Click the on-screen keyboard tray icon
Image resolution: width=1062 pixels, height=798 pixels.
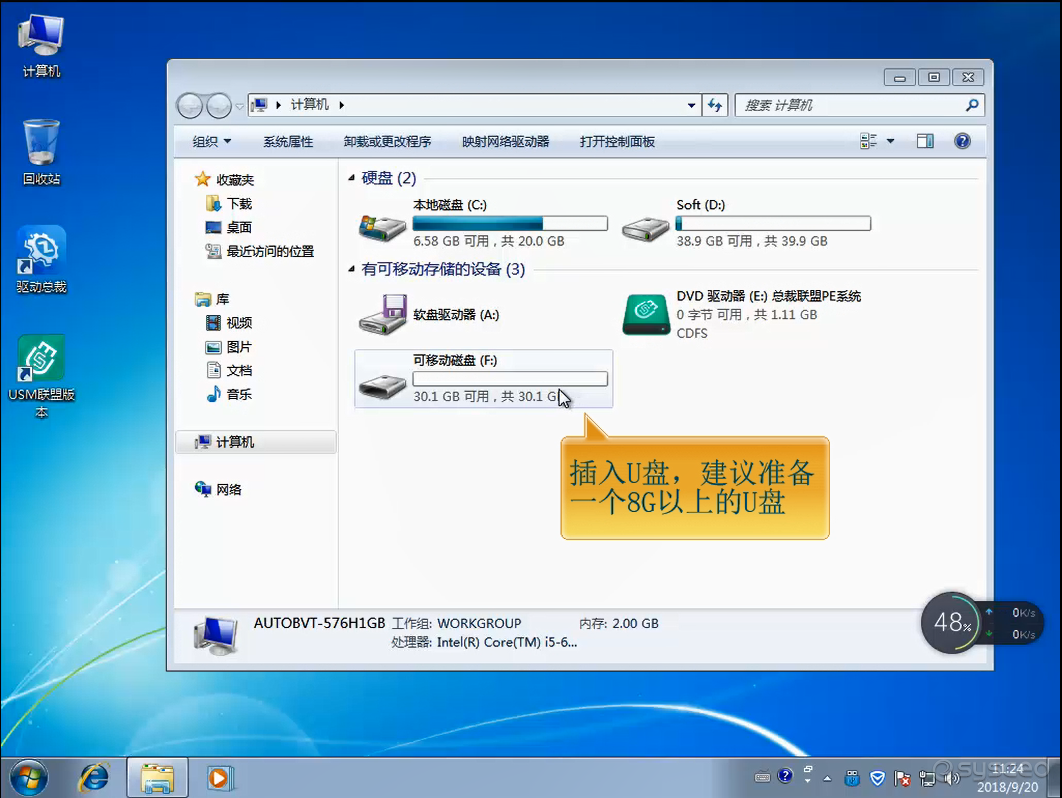click(x=762, y=777)
